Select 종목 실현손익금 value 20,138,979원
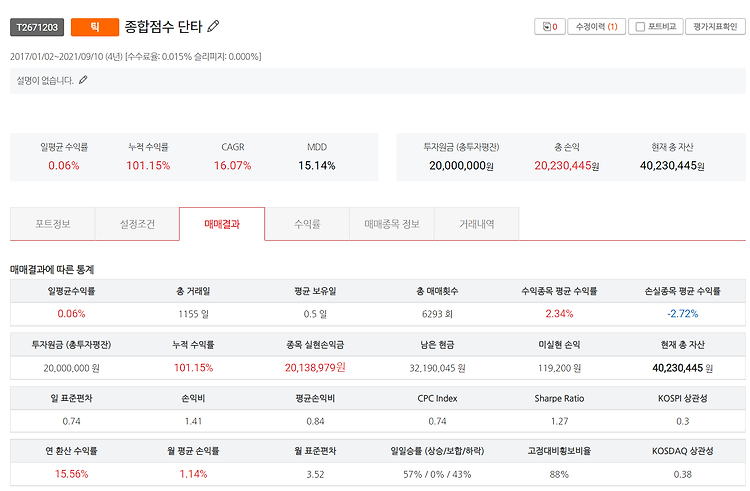The width and height of the screenshot is (750, 491). (315, 368)
